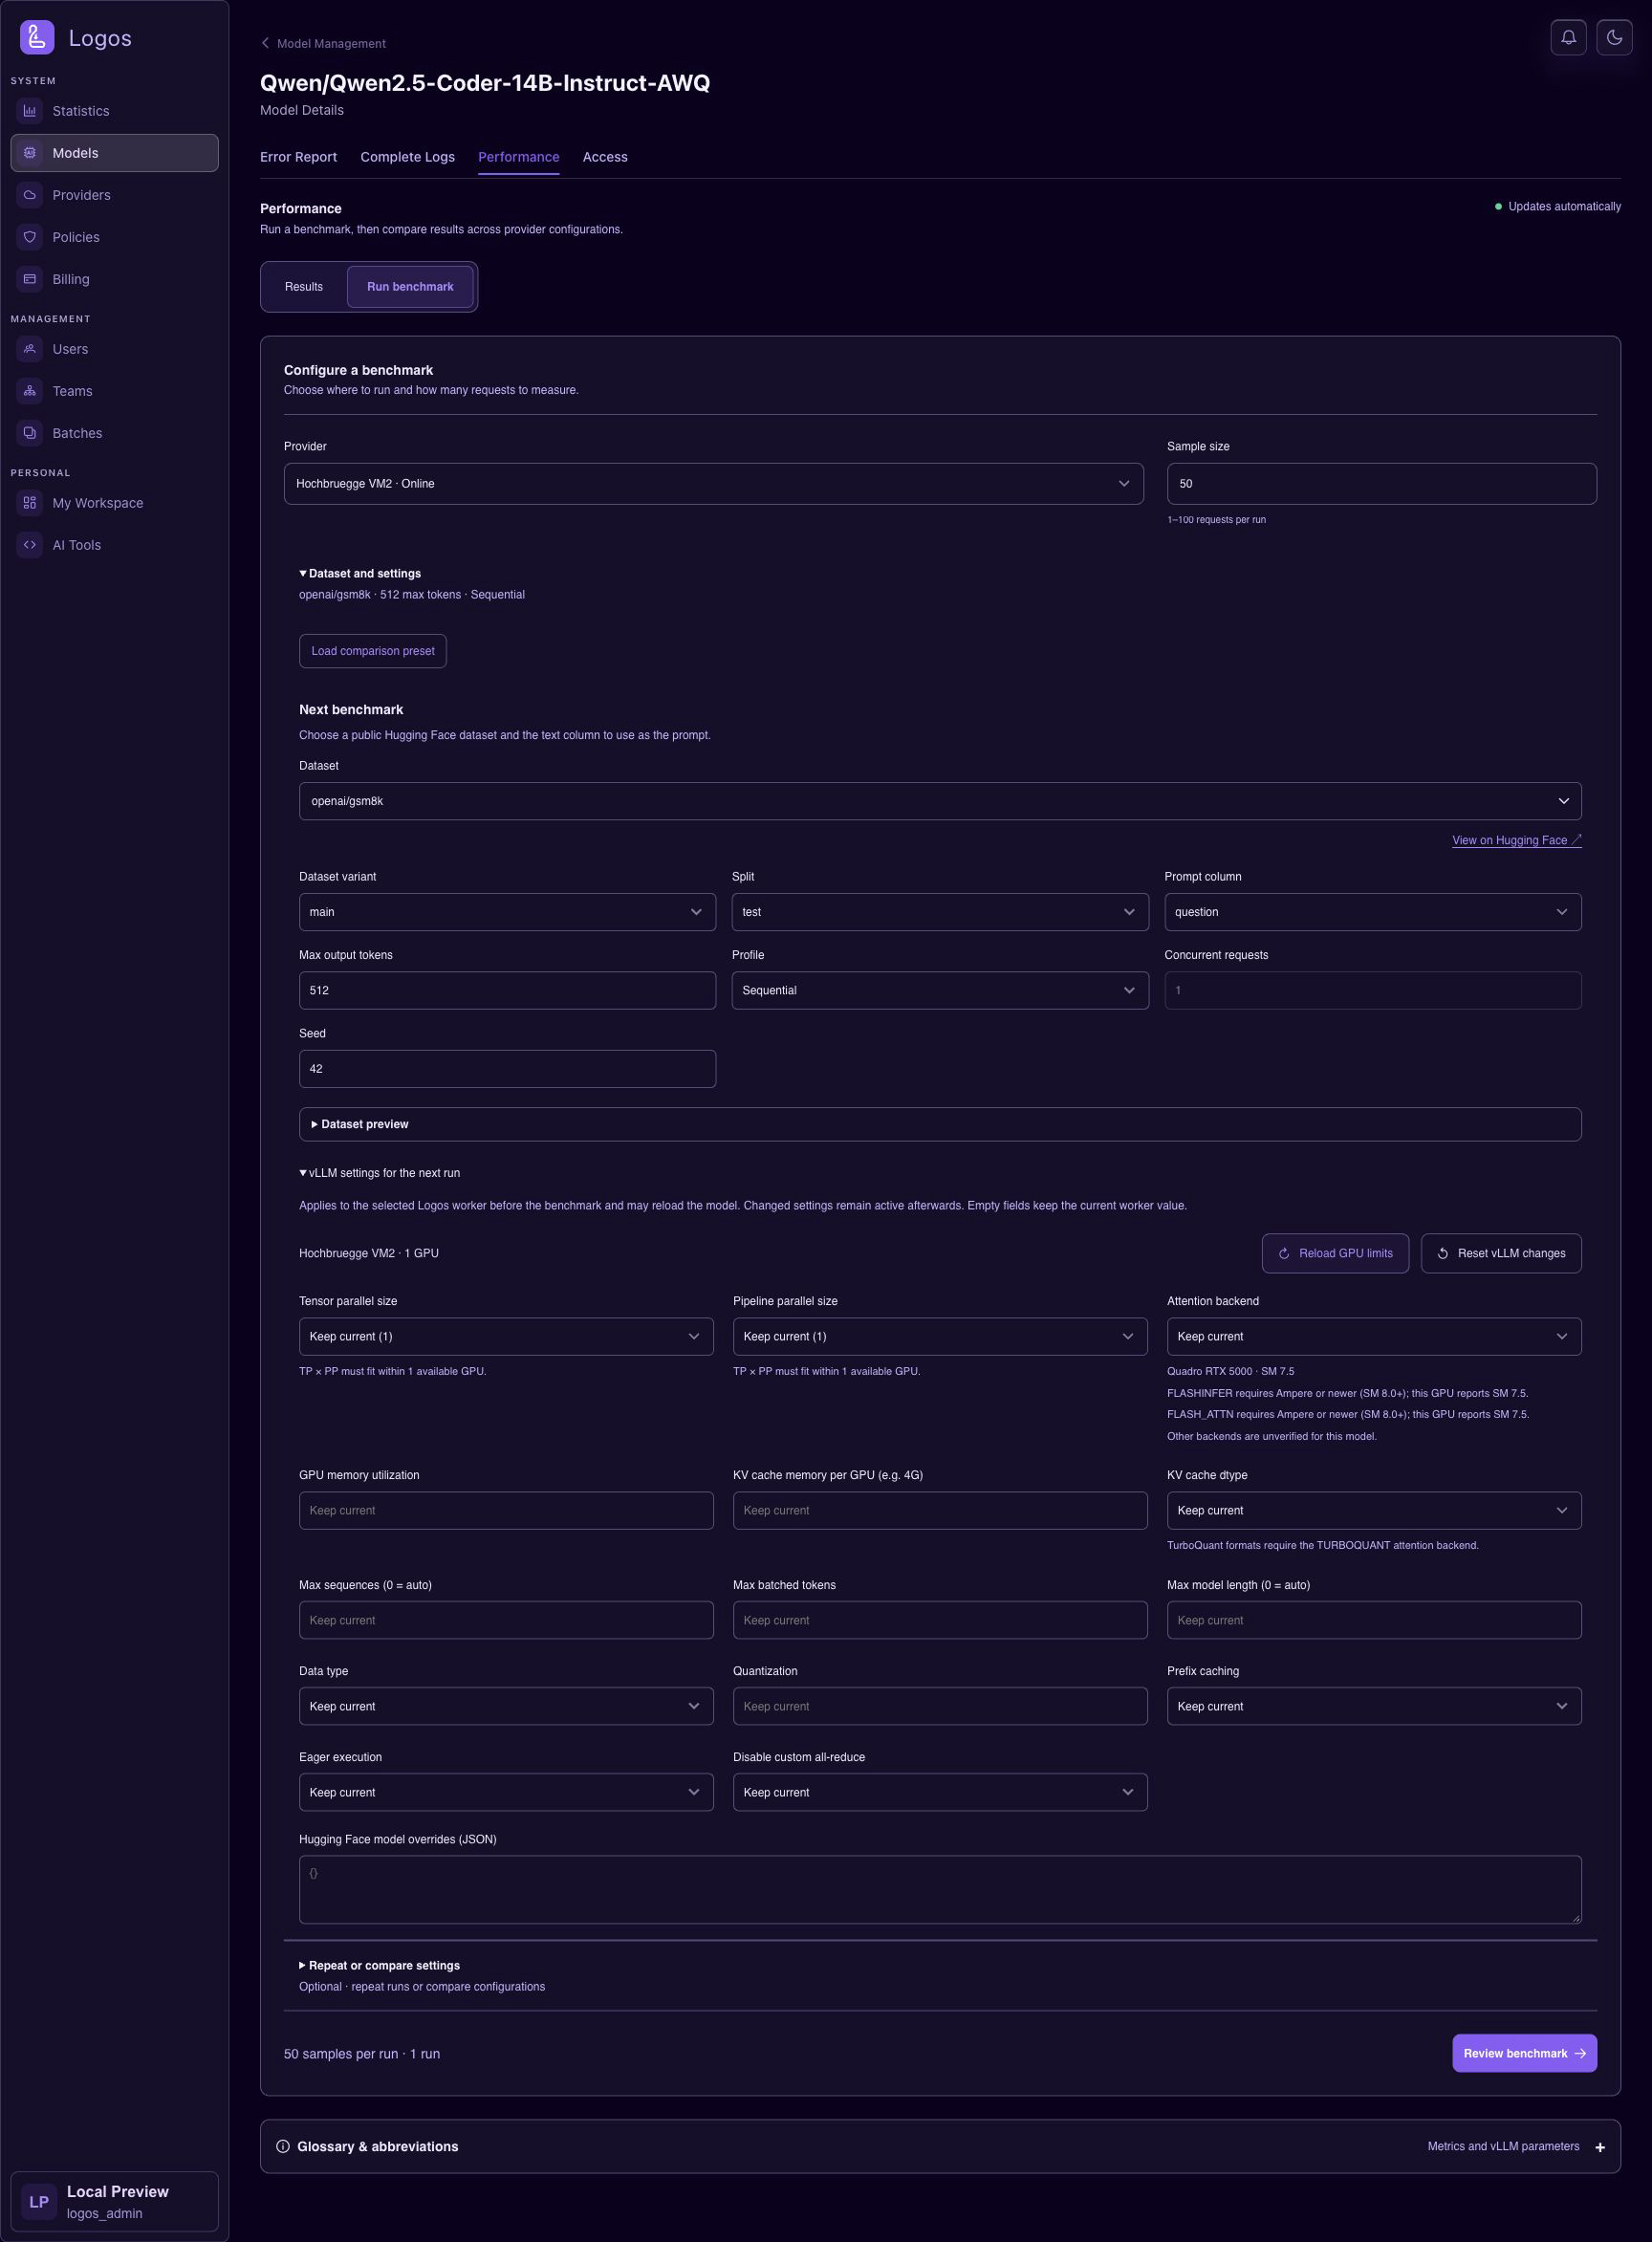Switch to the Results view
This screenshot has height=2242, width=1652.
click(x=304, y=287)
